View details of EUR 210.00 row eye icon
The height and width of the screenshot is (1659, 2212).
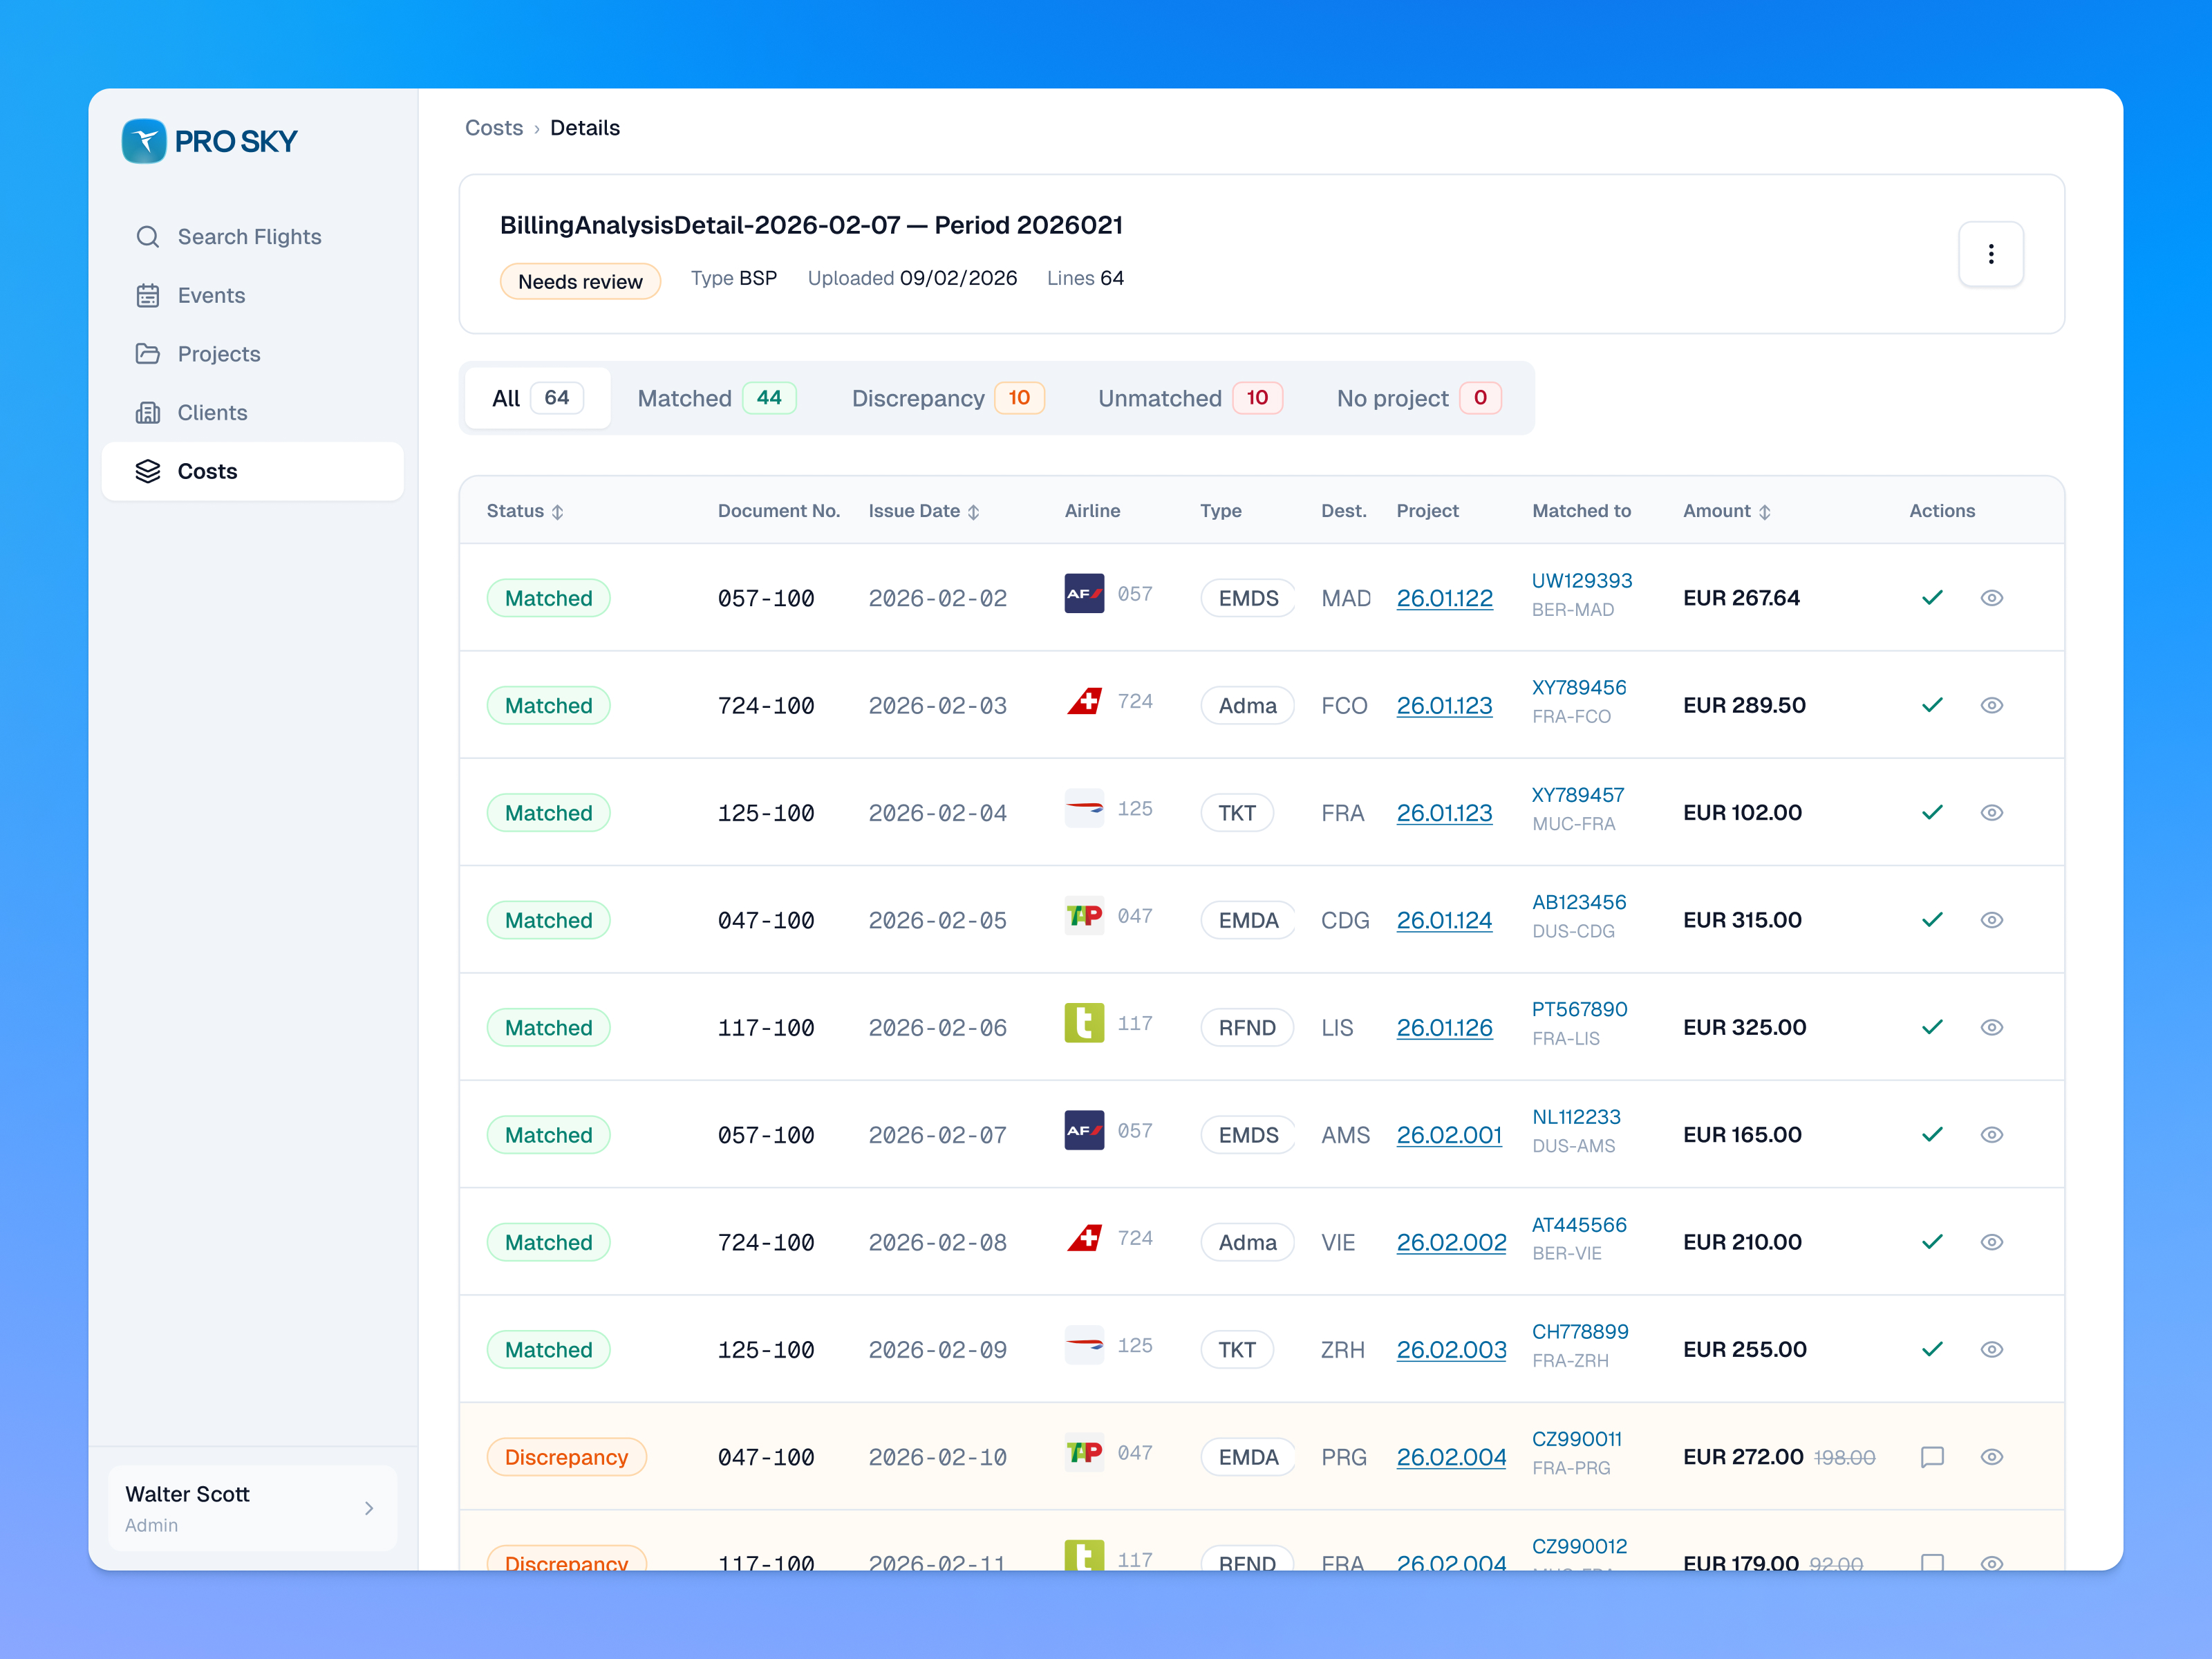coord(1991,1242)
